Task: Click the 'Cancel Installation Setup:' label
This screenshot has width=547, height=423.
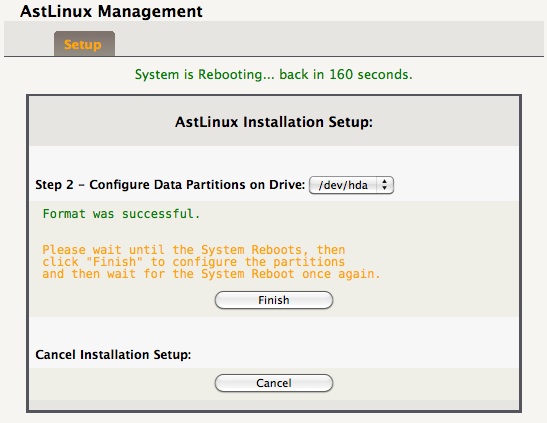Action: point(113,354)
